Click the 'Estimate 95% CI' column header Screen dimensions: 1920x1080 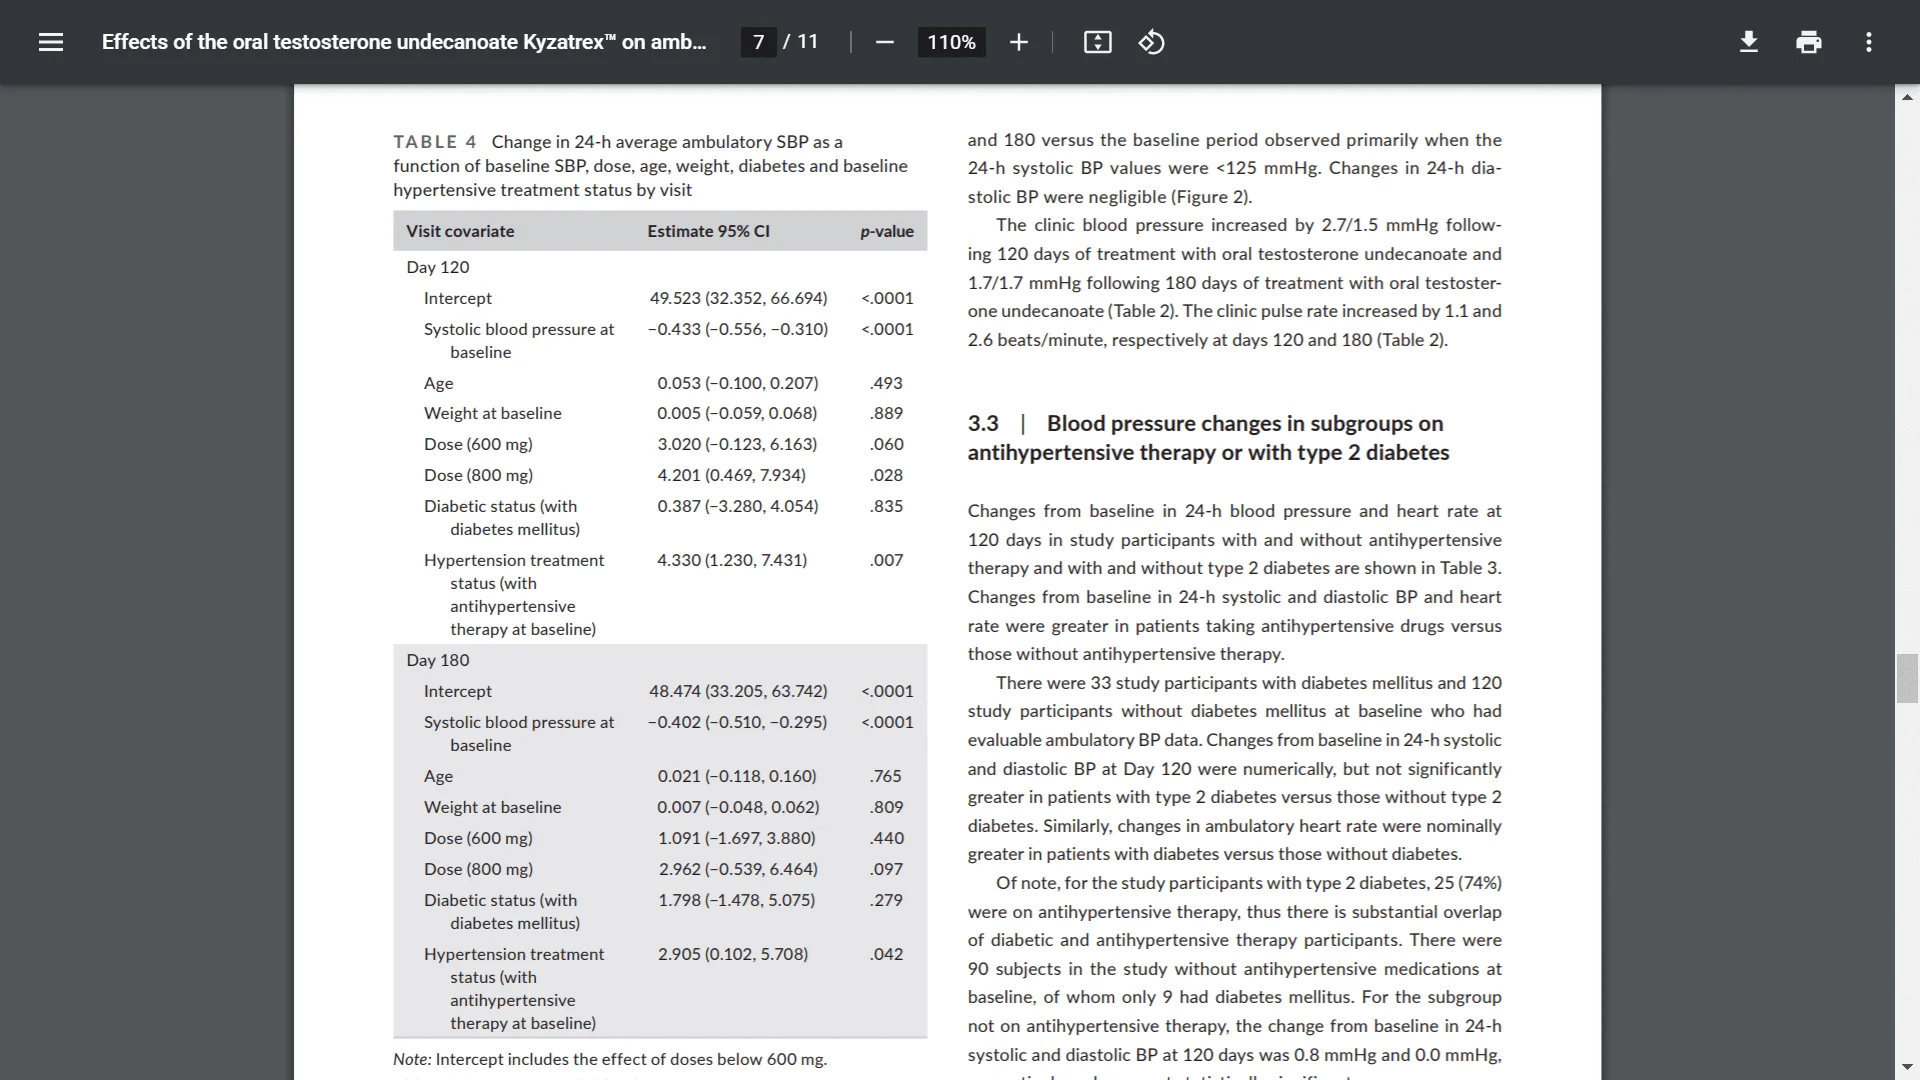(708, 231)
